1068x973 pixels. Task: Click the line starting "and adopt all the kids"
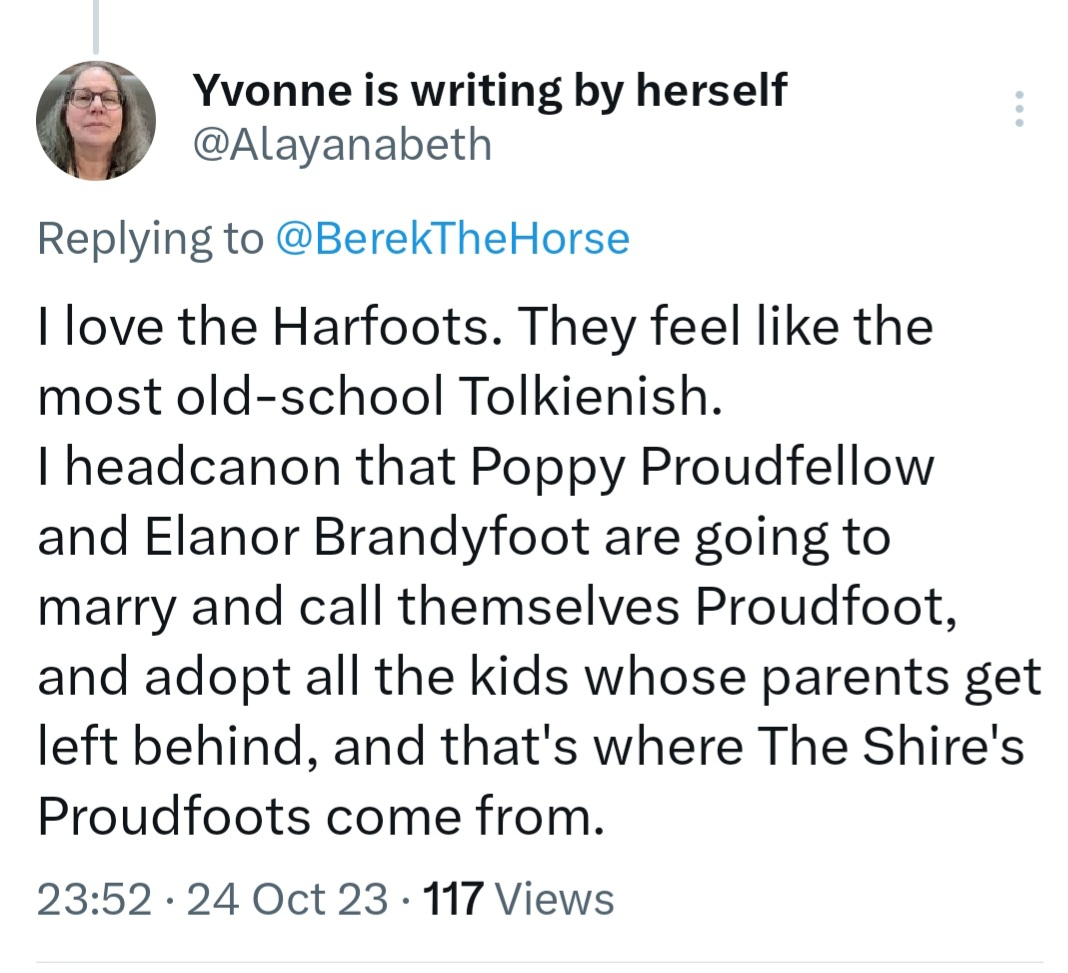click(x=539, y=677)
